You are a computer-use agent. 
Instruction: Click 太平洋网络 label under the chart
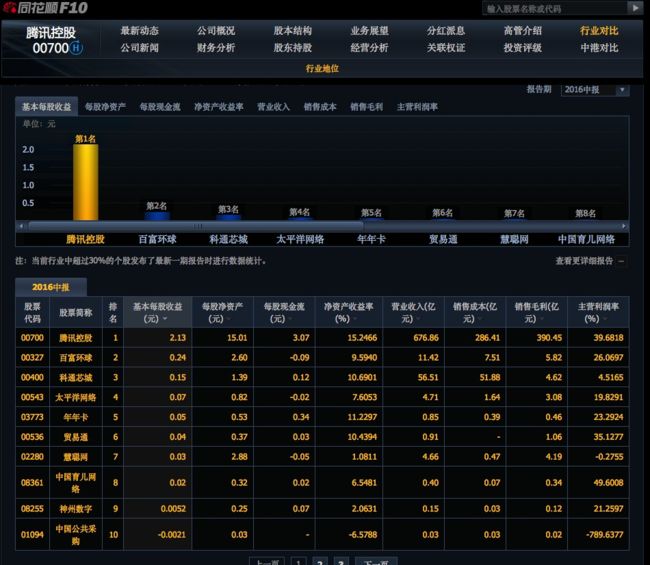coord(300,239)
